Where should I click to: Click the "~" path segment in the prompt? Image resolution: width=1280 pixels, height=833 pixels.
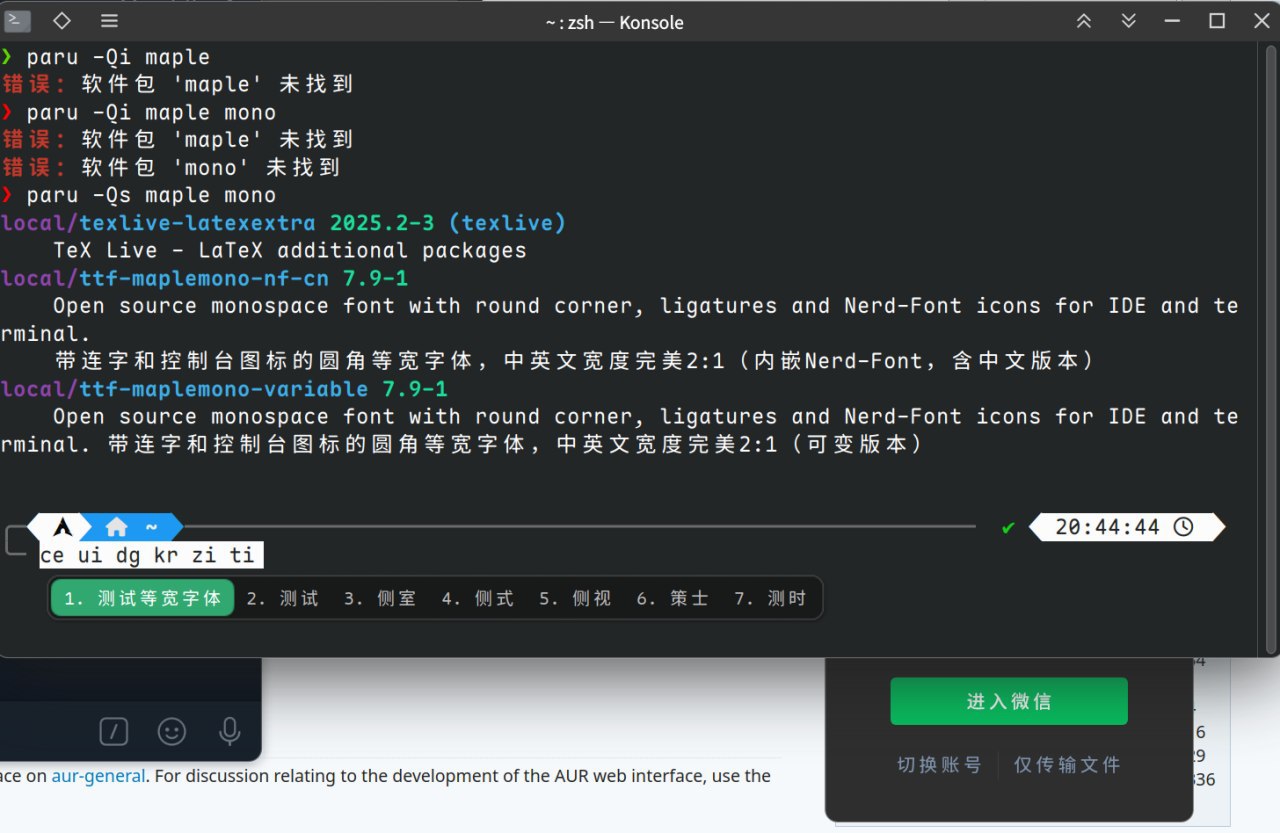tap(152, 527)
